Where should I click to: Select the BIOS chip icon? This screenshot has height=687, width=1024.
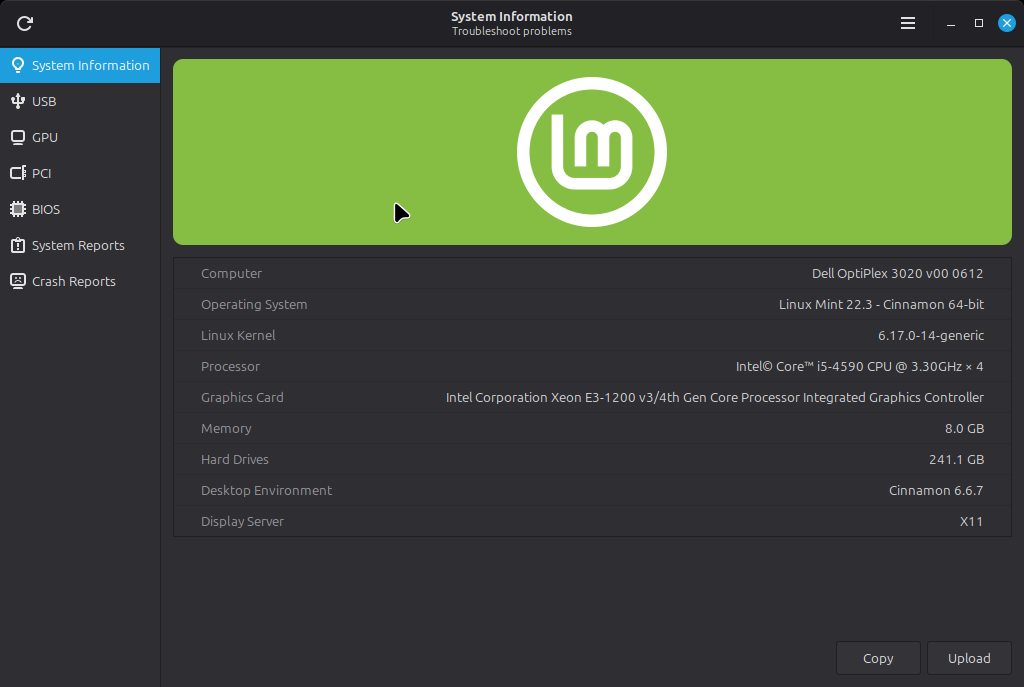tap(17, 209)
